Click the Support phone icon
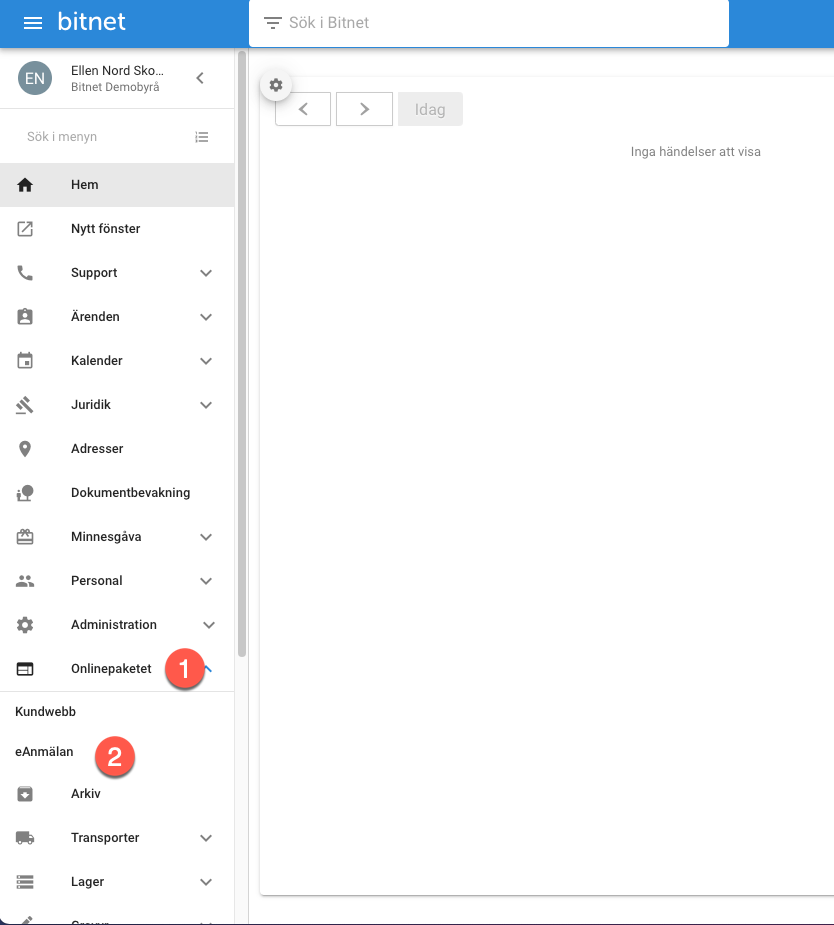 (25, 273)
